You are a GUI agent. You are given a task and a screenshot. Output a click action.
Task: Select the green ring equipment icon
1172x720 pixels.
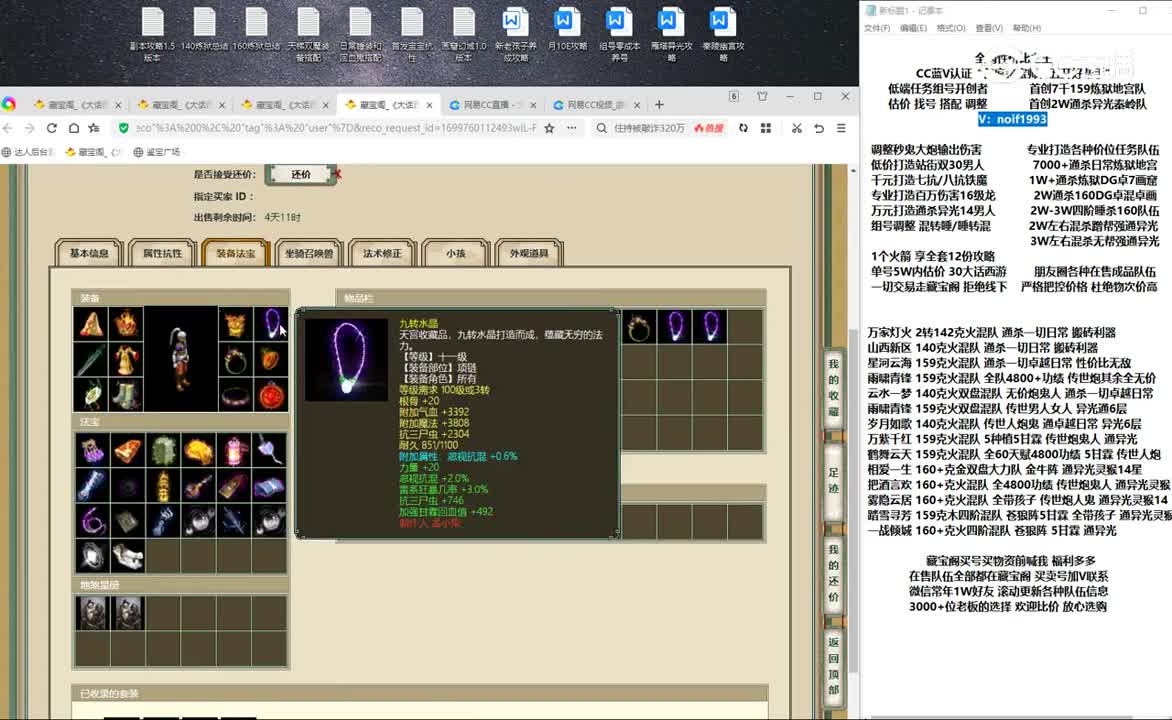235,360
